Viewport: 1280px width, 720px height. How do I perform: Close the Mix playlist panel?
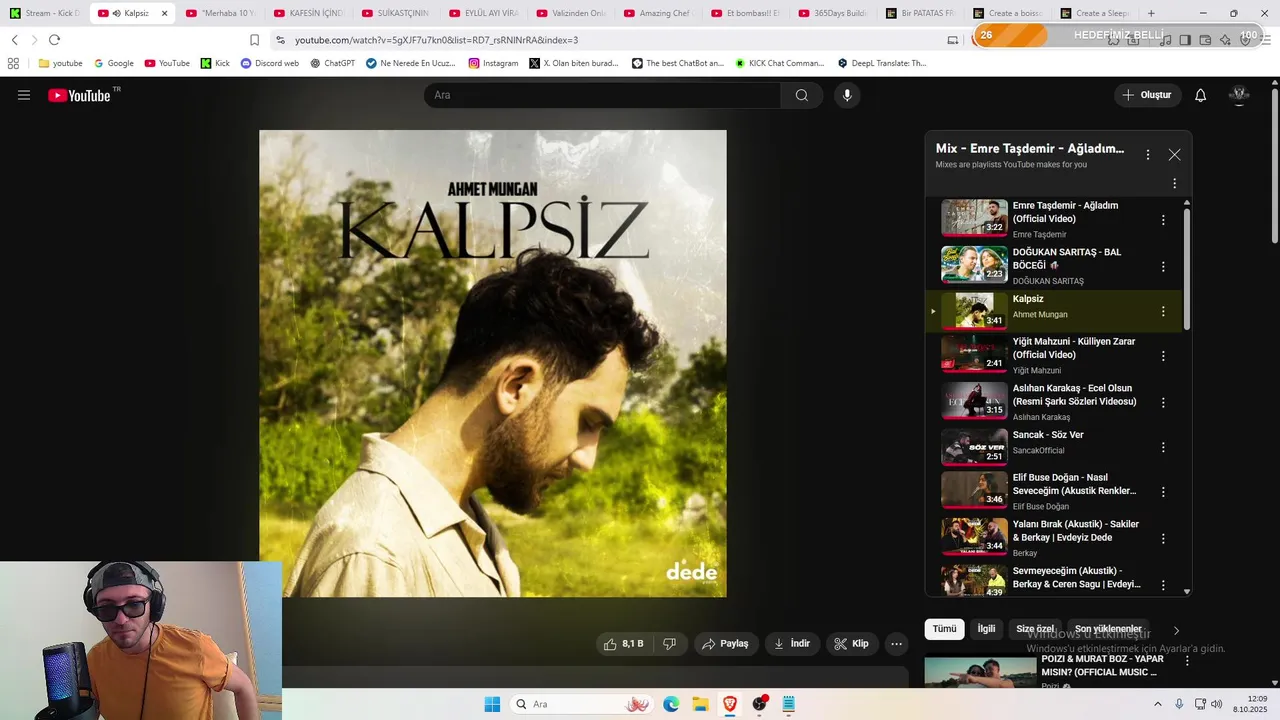tap(1174, 155)
